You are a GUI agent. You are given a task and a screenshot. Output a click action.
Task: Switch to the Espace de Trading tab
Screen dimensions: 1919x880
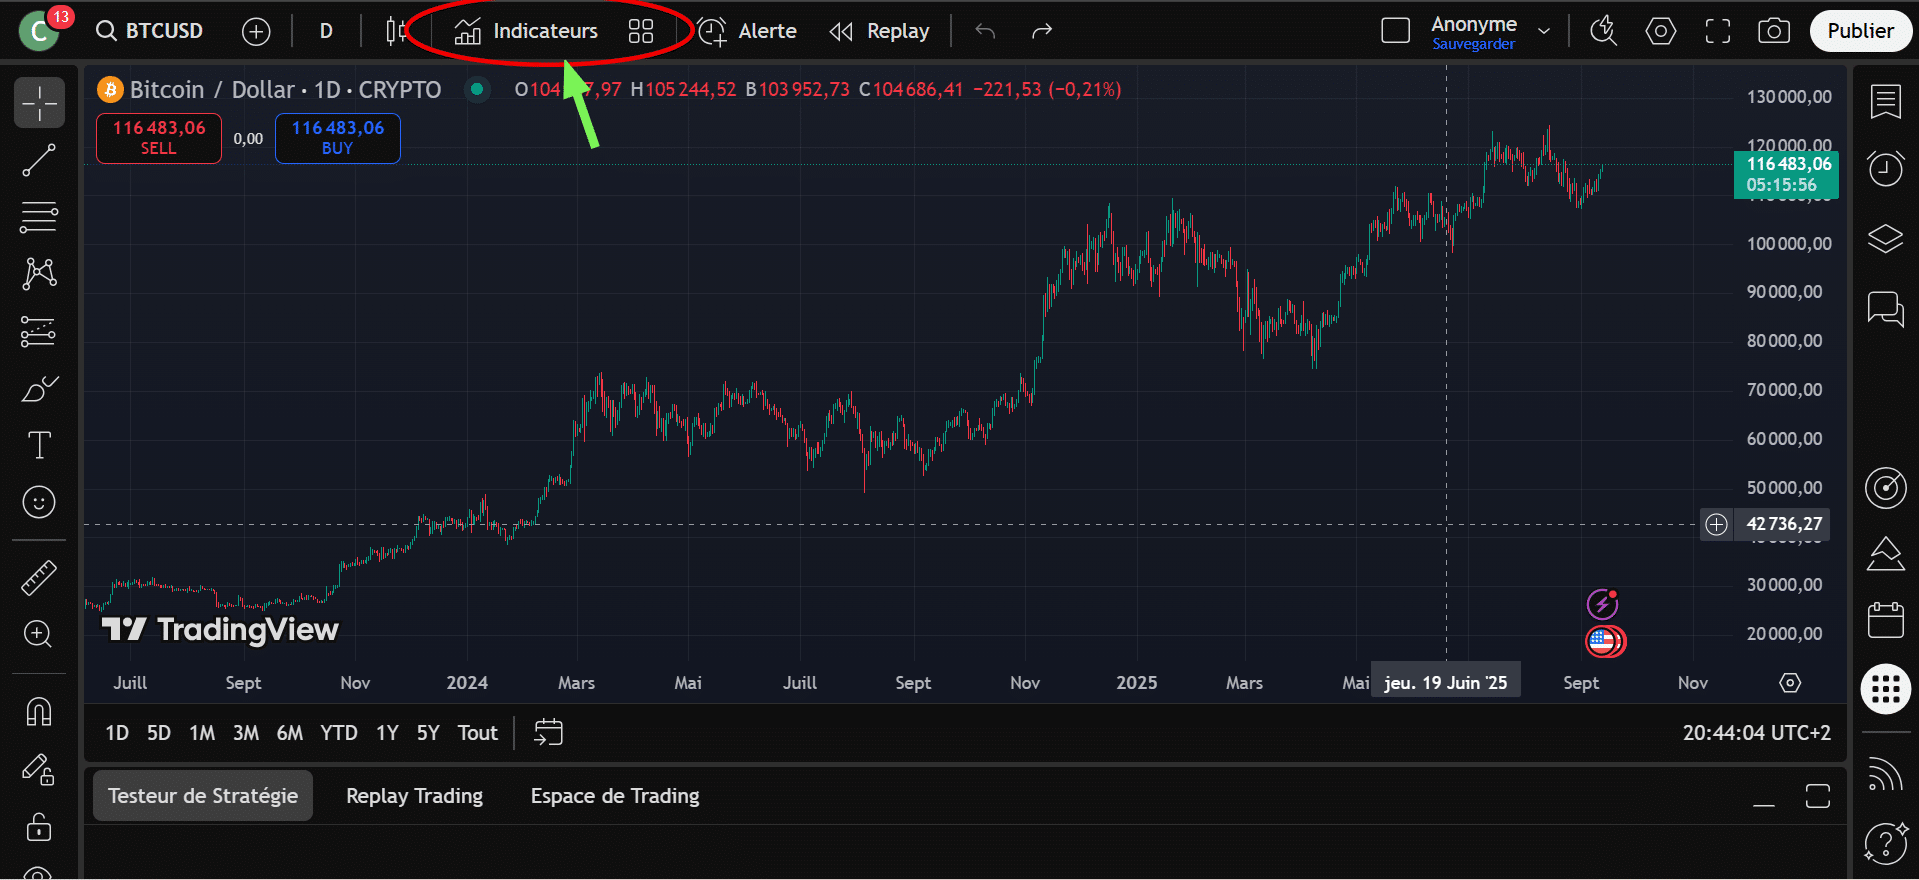tap(614, 796)
